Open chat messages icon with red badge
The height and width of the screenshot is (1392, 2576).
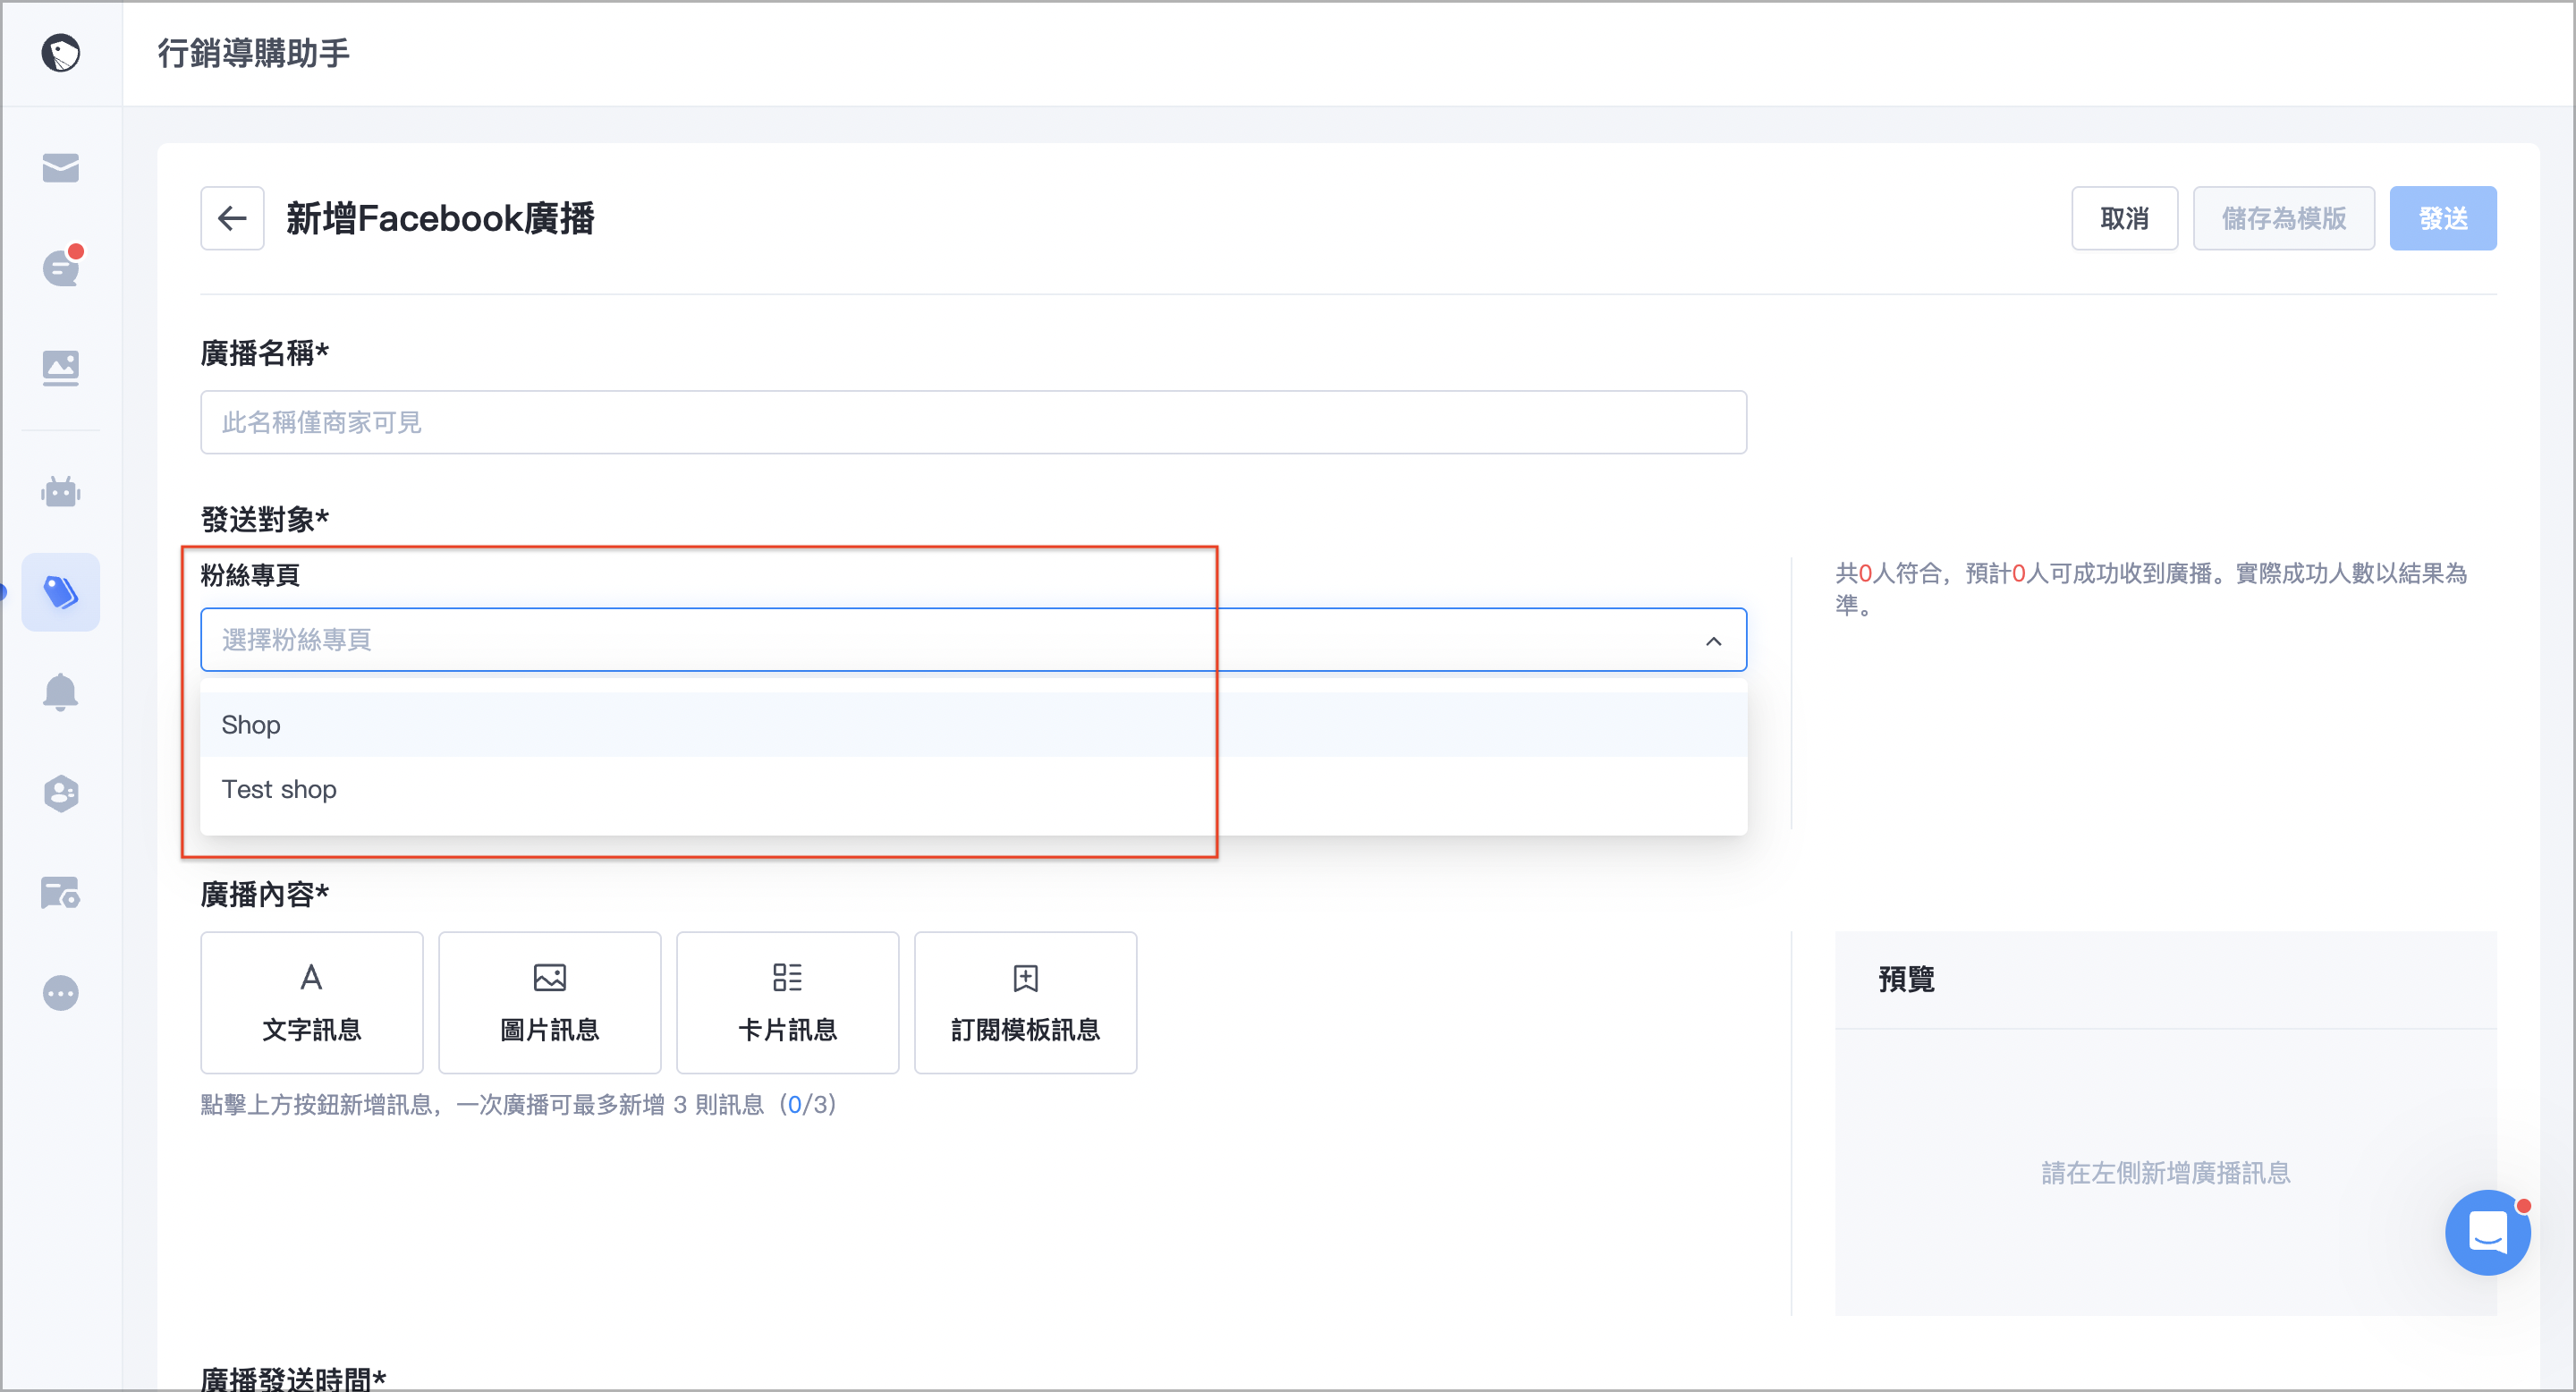pos(61,267)
